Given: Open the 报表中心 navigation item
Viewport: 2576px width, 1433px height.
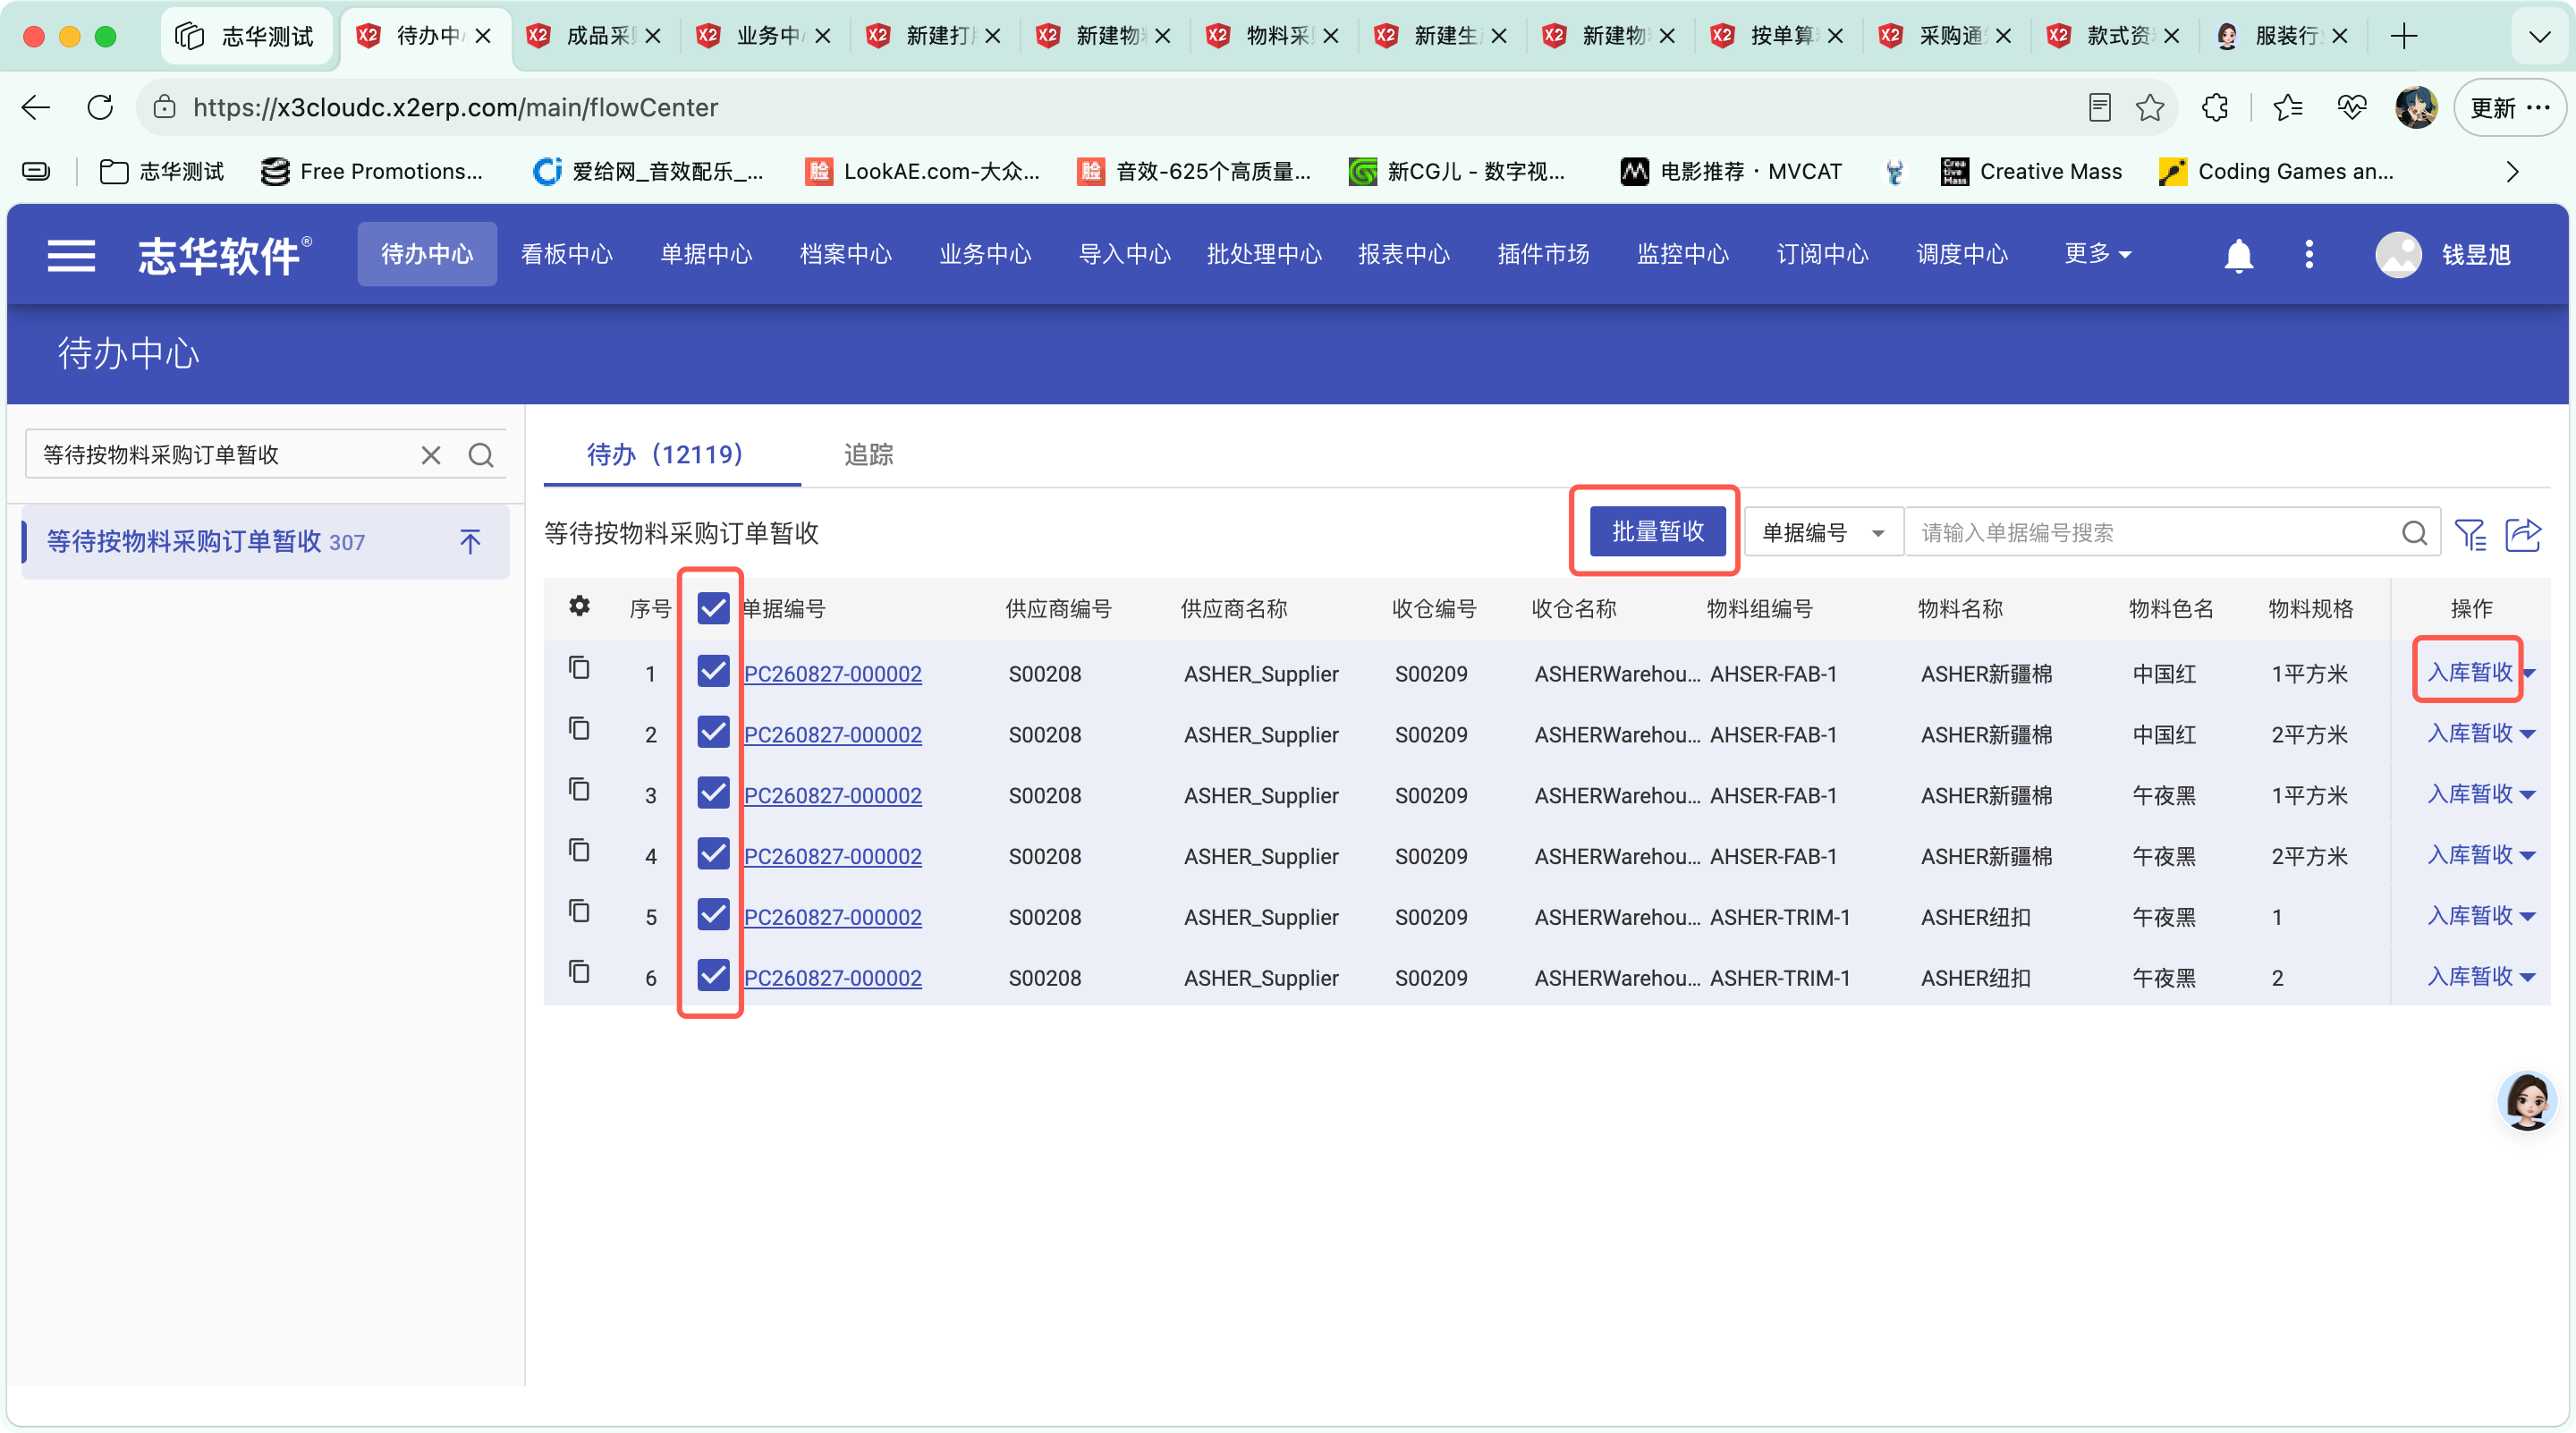Looking at the screenshot, I should click(x=1404, y=255).
